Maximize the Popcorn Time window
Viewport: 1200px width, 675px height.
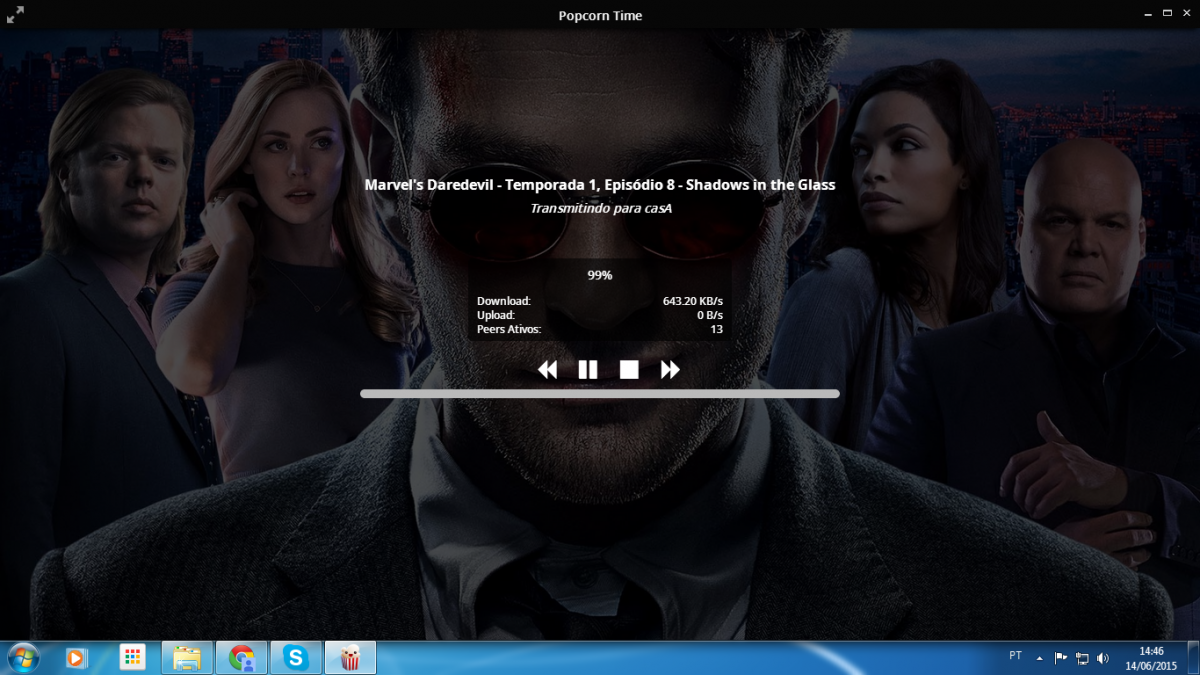click(x=1166, y=14)
